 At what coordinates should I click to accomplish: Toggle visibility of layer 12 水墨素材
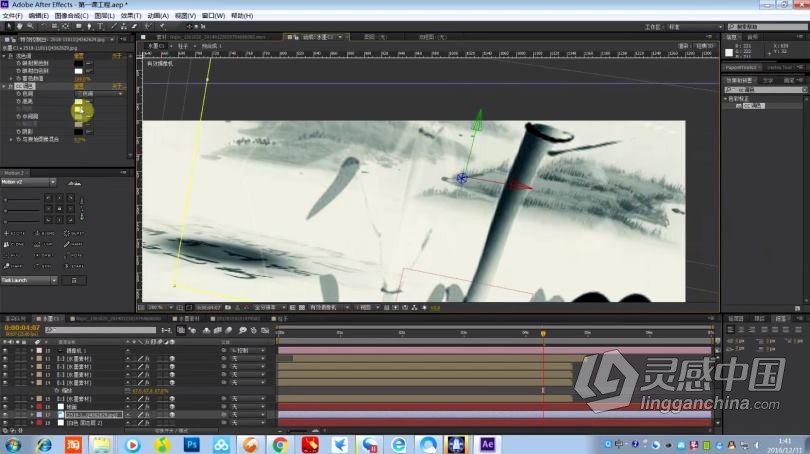tap(5, 366)
